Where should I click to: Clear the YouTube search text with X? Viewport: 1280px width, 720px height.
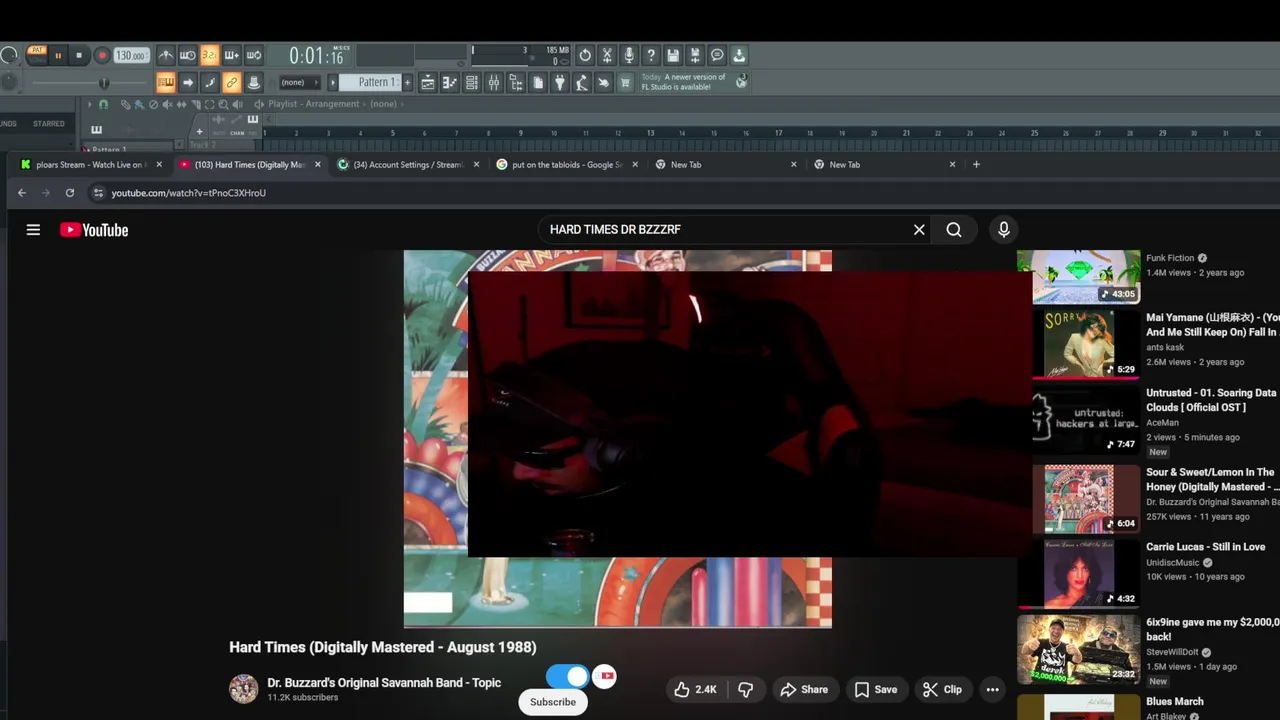pos(919,230)
